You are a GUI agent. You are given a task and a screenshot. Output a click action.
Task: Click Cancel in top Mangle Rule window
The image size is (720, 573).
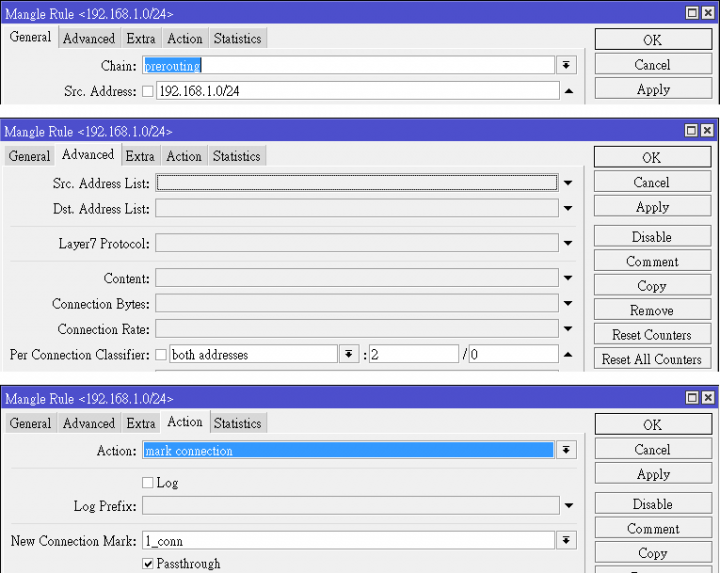click(653, 64)
